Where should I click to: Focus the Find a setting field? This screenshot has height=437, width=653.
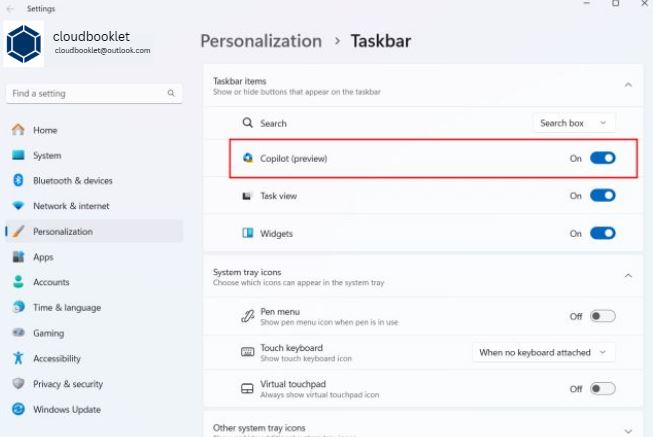pyautogui.click(x=94, y=93)
